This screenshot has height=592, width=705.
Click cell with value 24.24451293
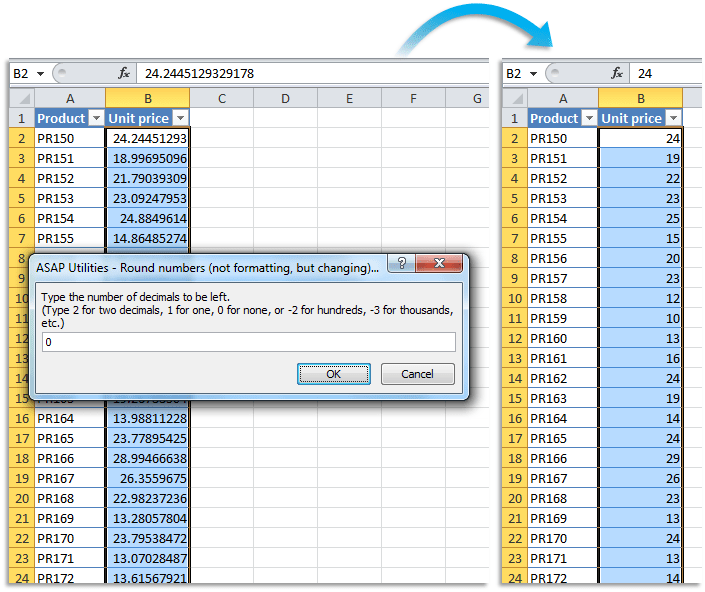coord(147,138)
